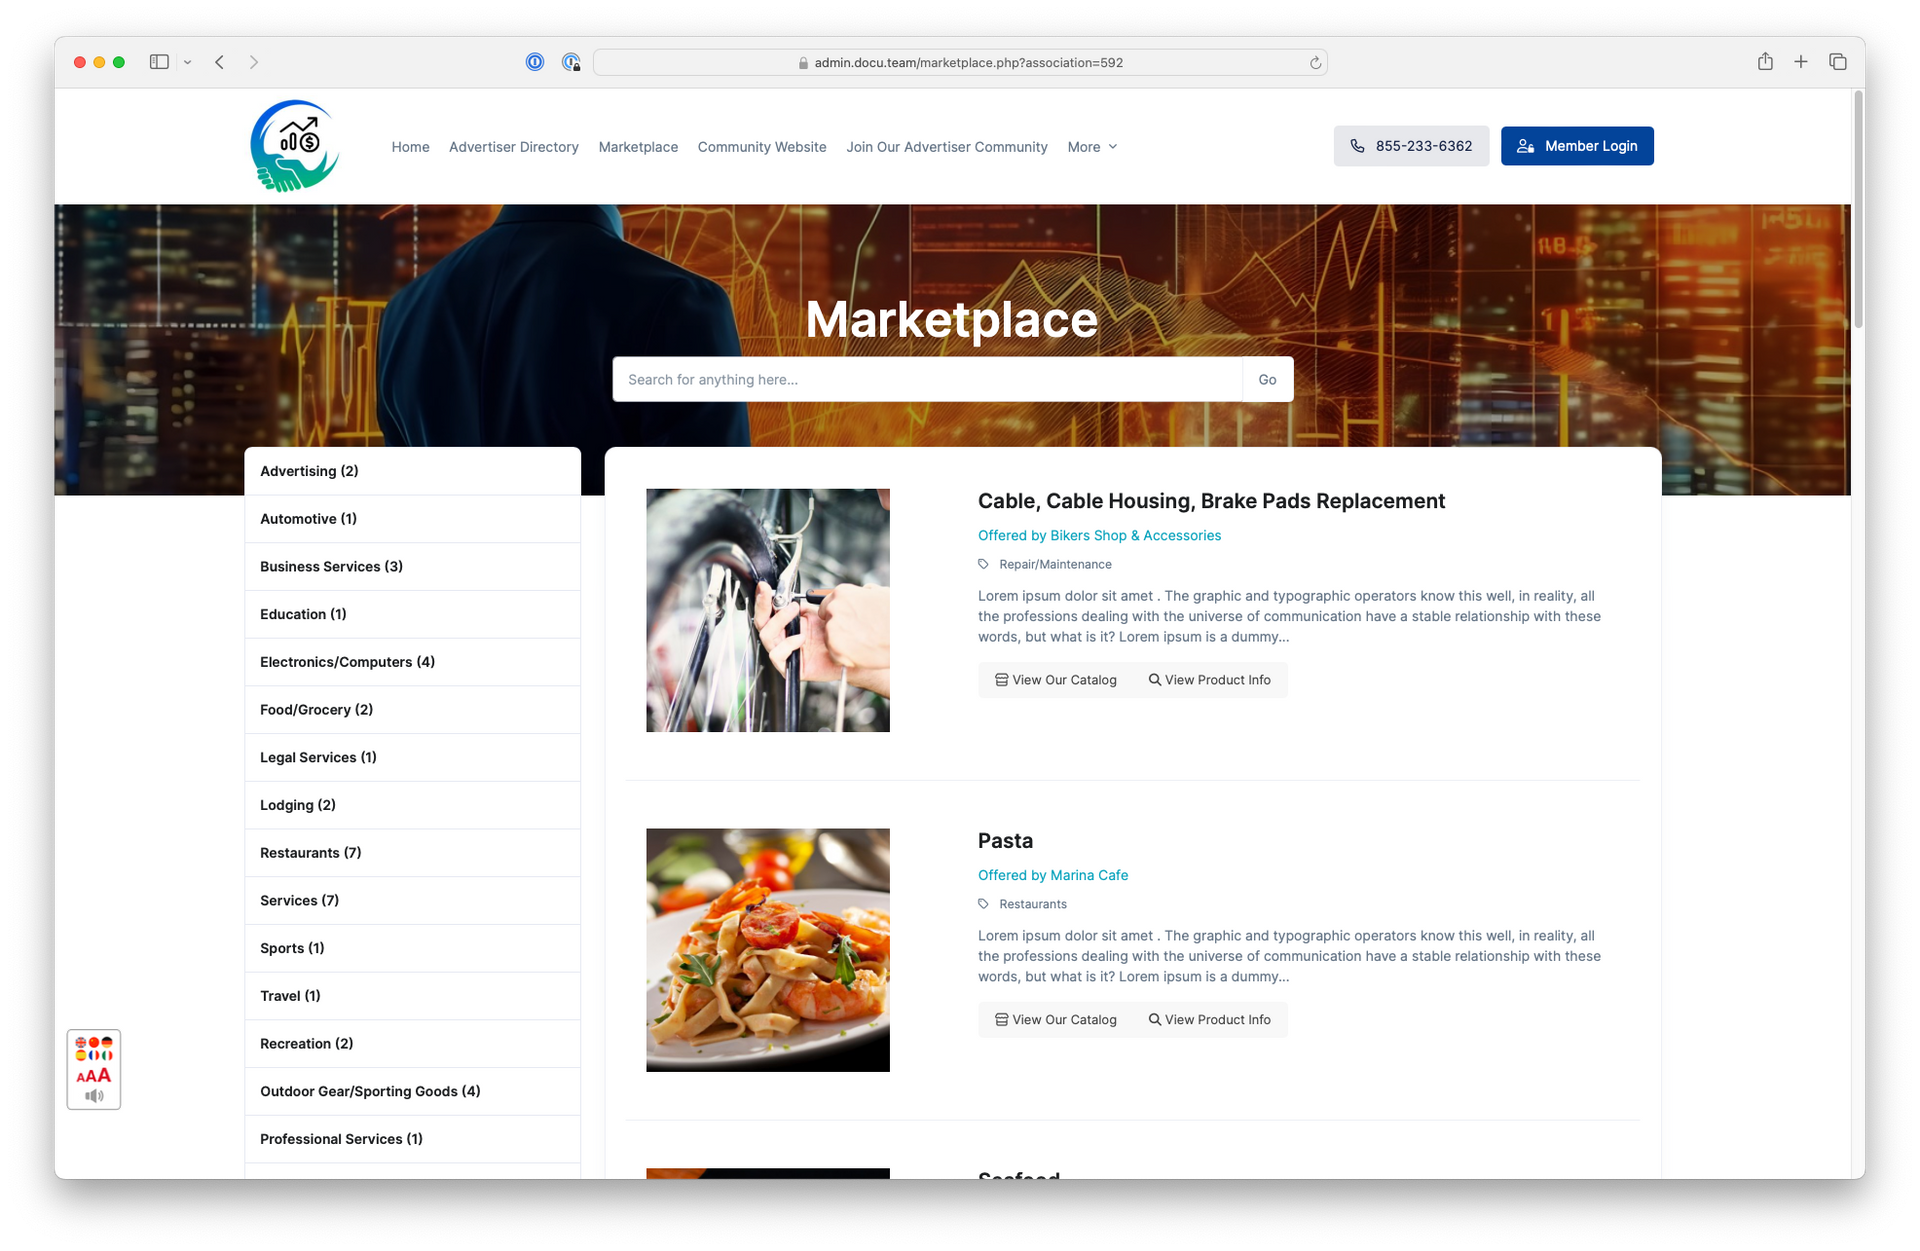Open the Home nav item
Screen dimensions: 1920x1251
click(x=410, y=147)
